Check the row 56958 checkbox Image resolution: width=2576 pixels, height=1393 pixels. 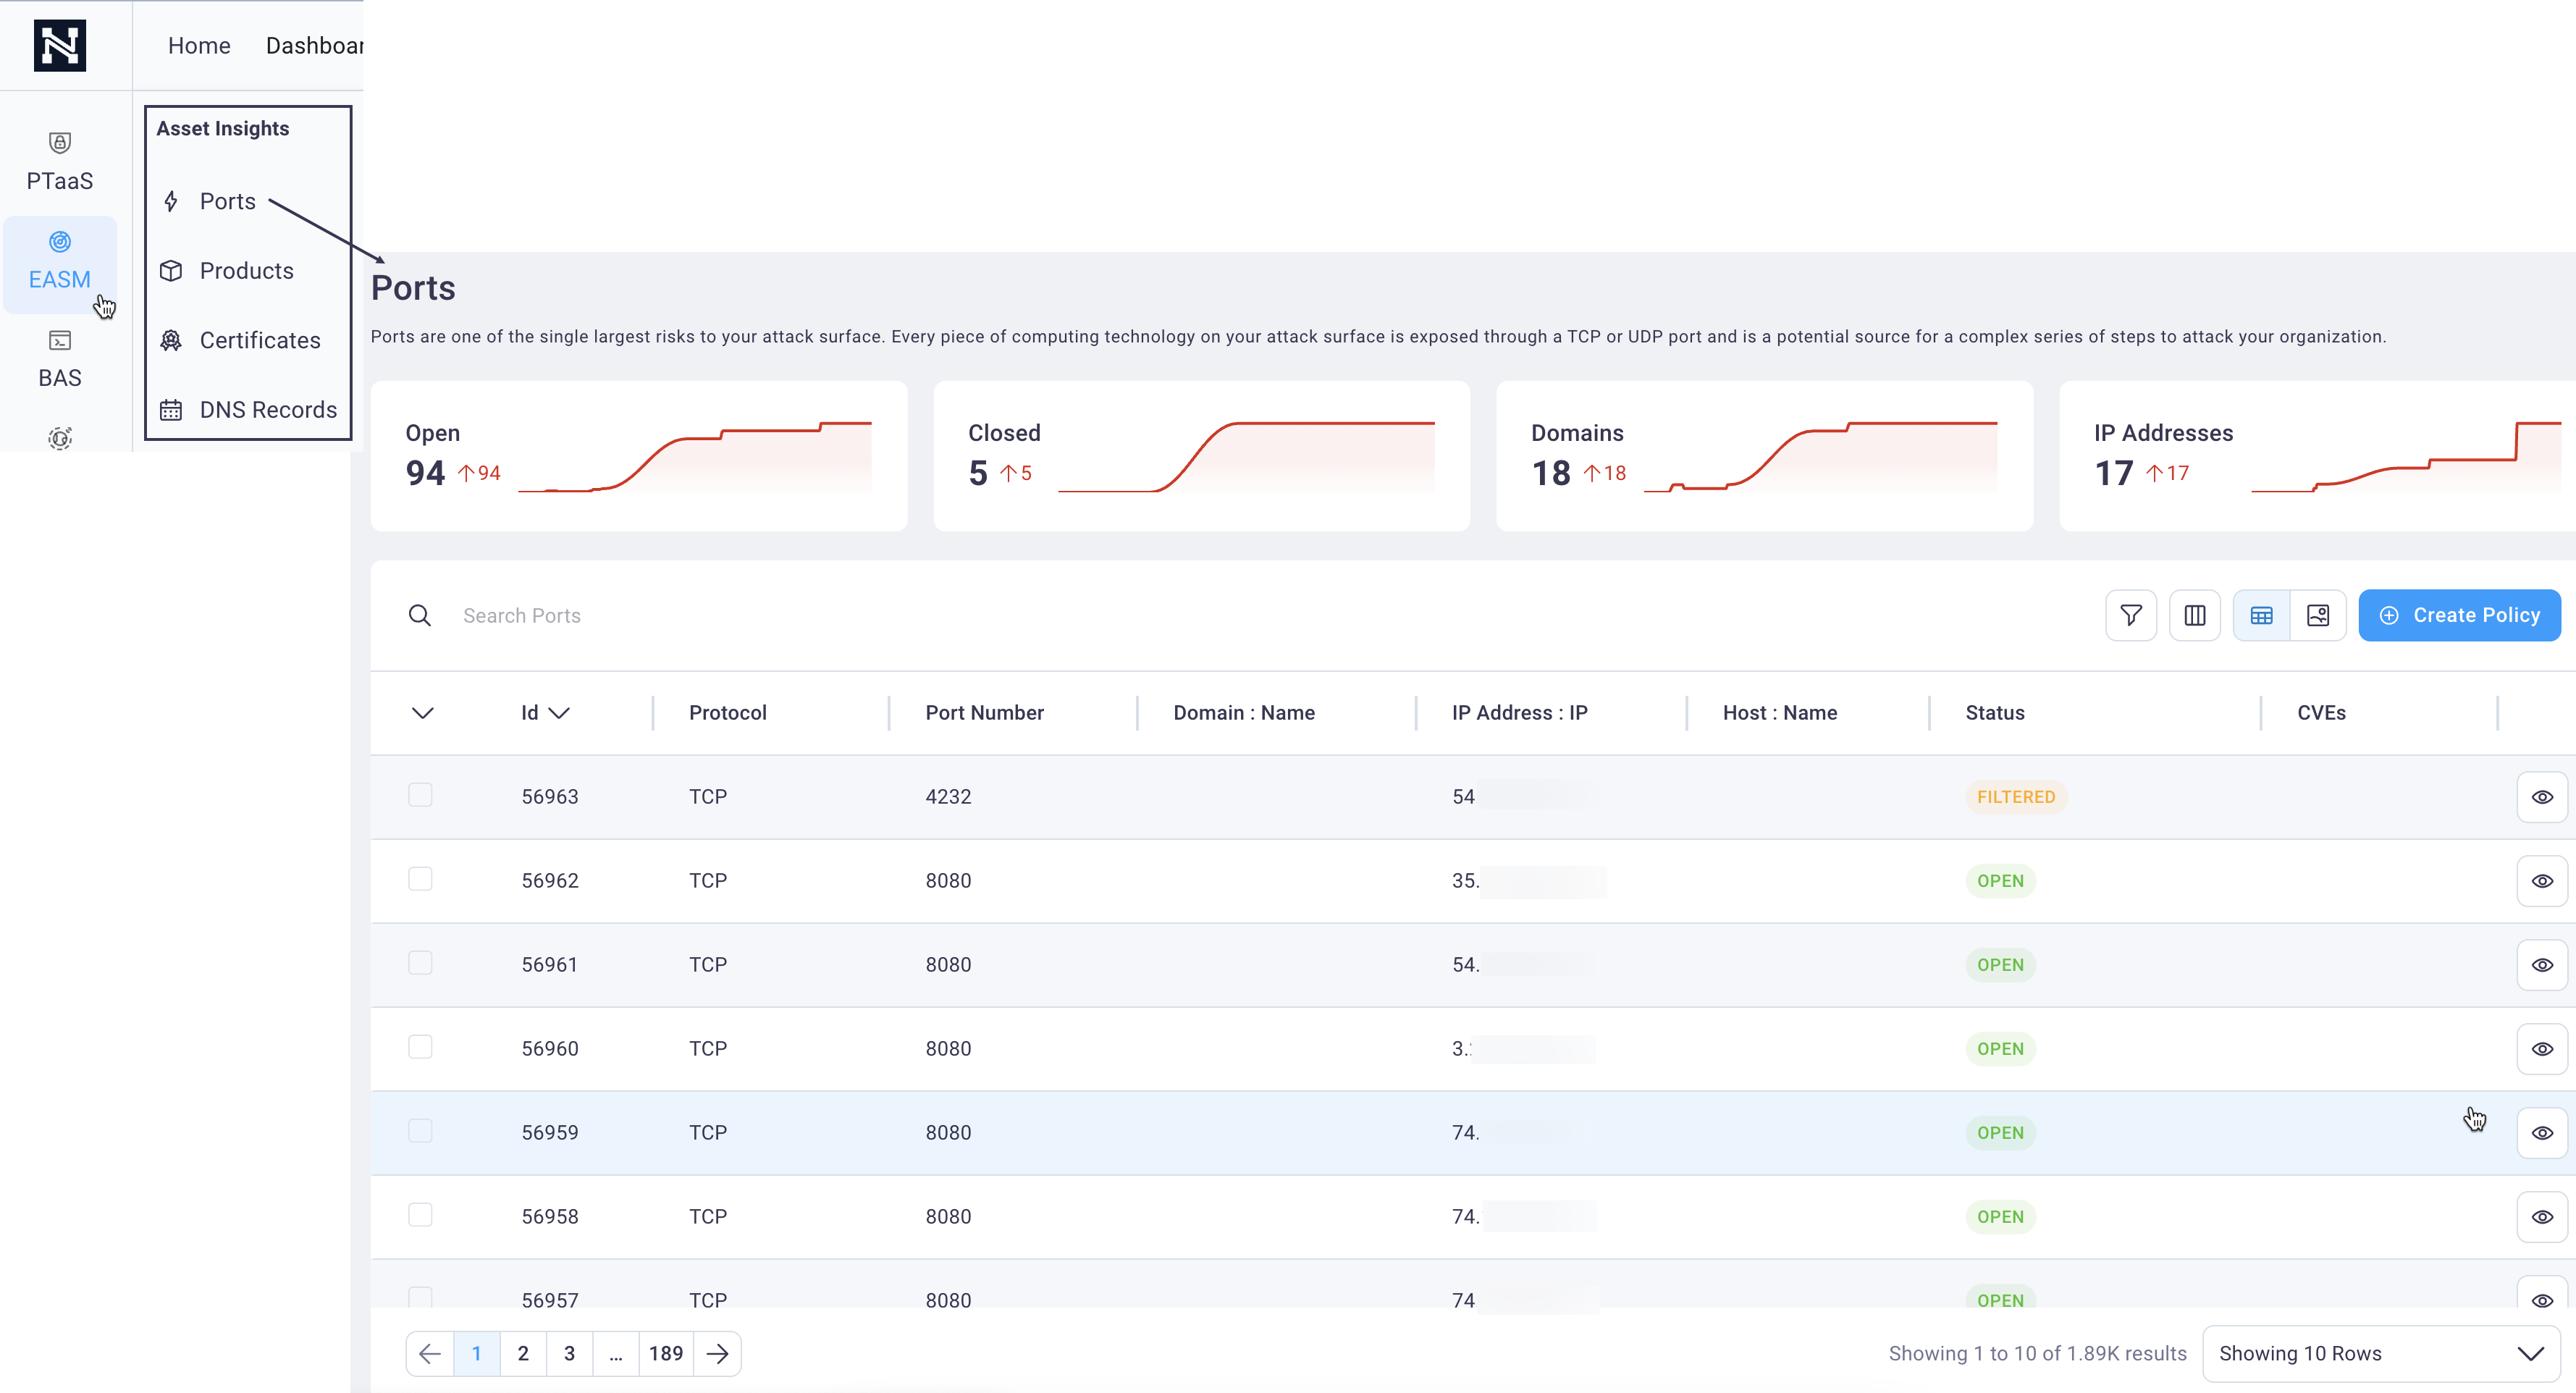(420, 1215)
